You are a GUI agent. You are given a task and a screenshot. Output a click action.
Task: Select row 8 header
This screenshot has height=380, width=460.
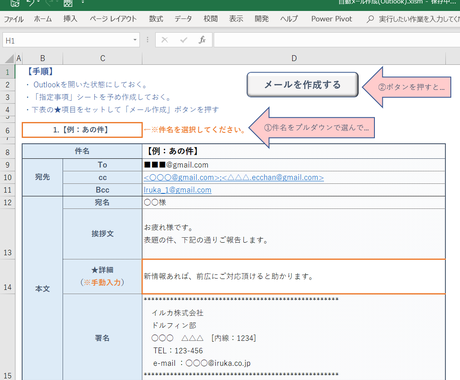click(x=7, y=152)
